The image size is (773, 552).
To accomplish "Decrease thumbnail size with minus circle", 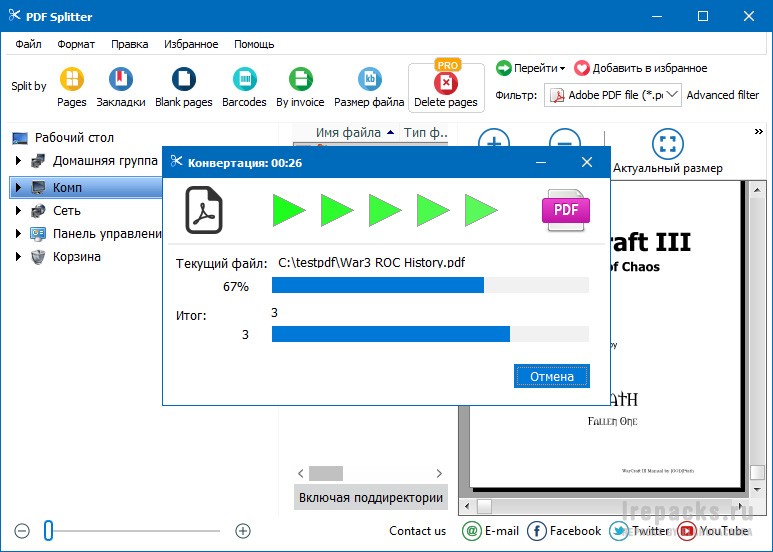I will (22, 531).
